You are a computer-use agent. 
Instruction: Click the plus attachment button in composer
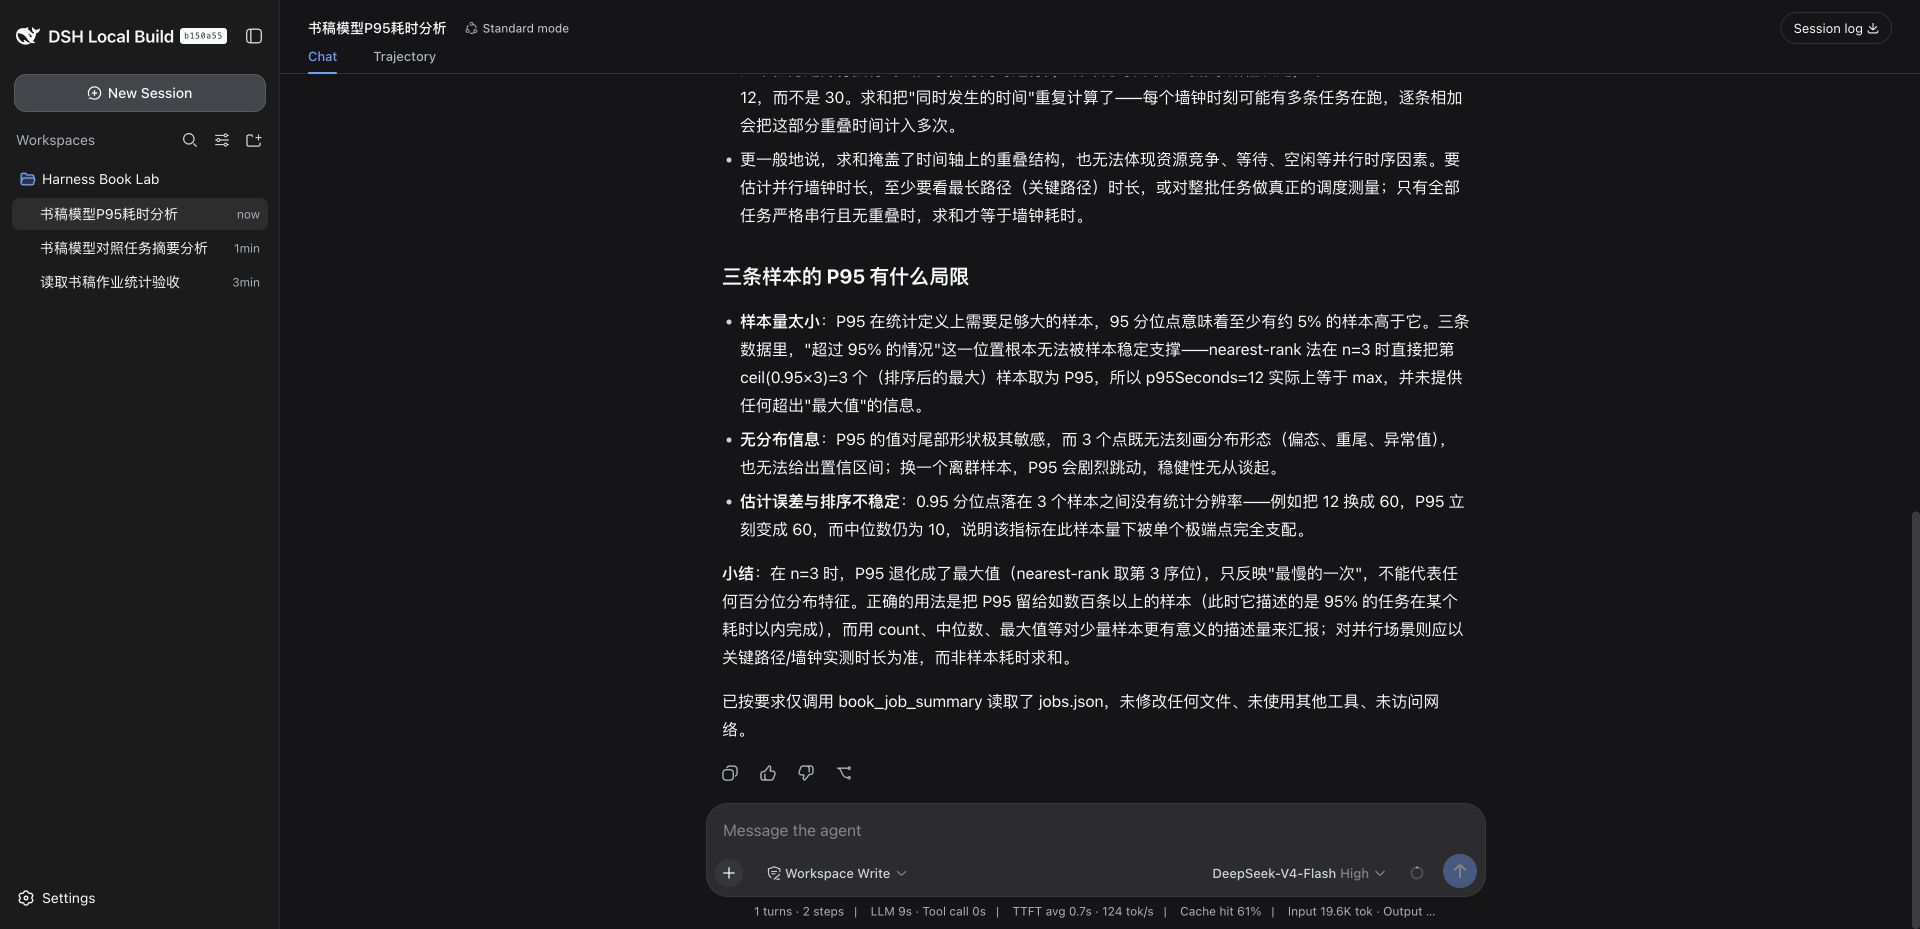coord(729,873)
